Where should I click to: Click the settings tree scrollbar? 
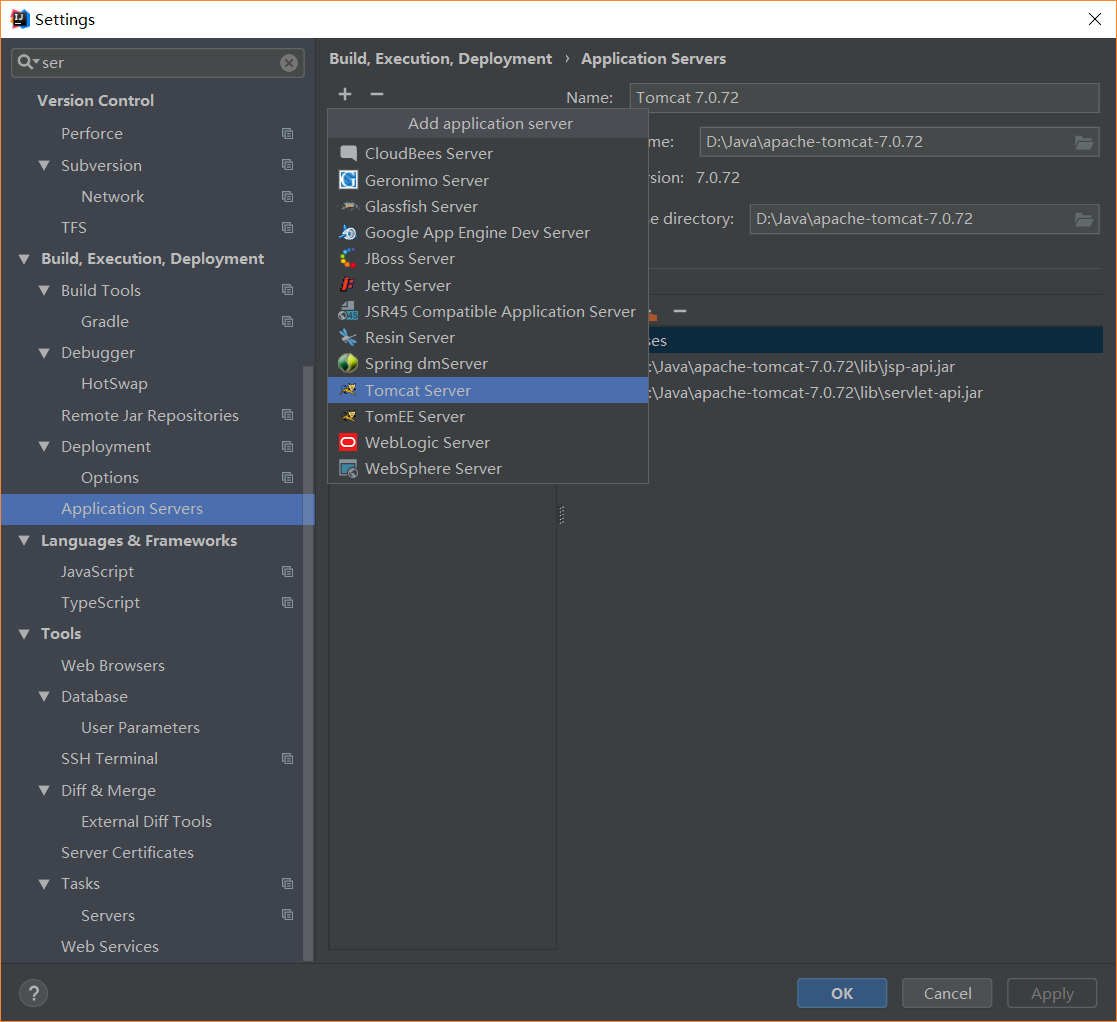point(308,662)
